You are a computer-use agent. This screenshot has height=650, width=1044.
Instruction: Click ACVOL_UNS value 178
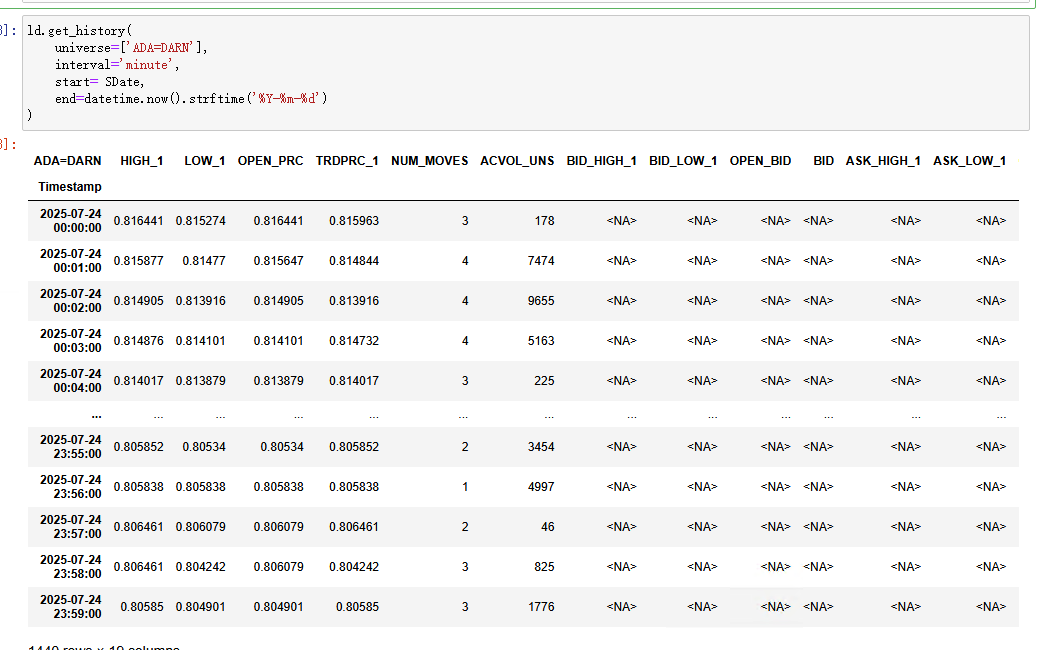pos(544,221)
